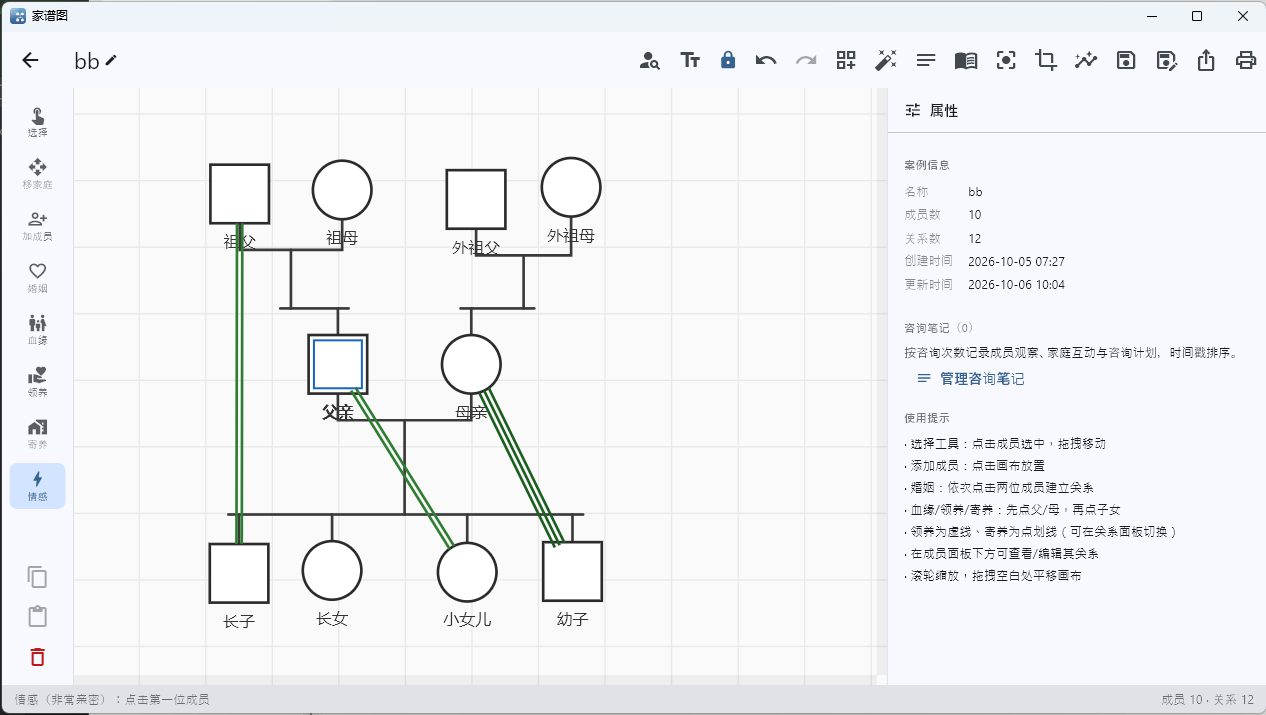
Task: Select the 祖父 square node
Action: 239,194
